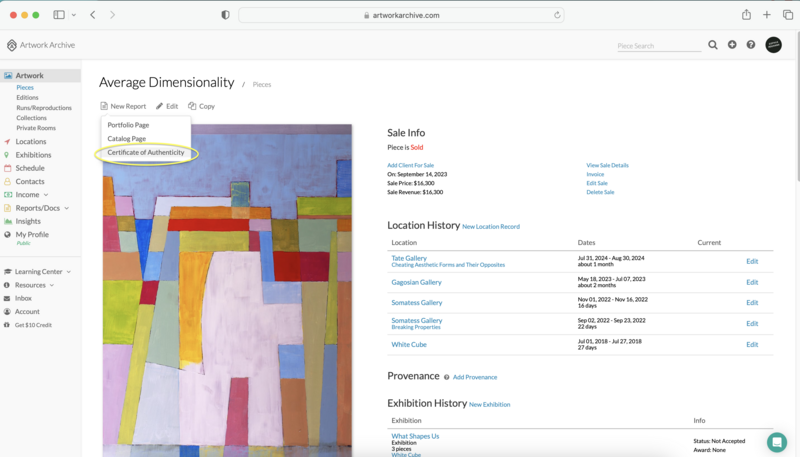Click the Add Client For Sale link
The height and width of the screenshot is (457, 800).
click(x=410, y=165)
